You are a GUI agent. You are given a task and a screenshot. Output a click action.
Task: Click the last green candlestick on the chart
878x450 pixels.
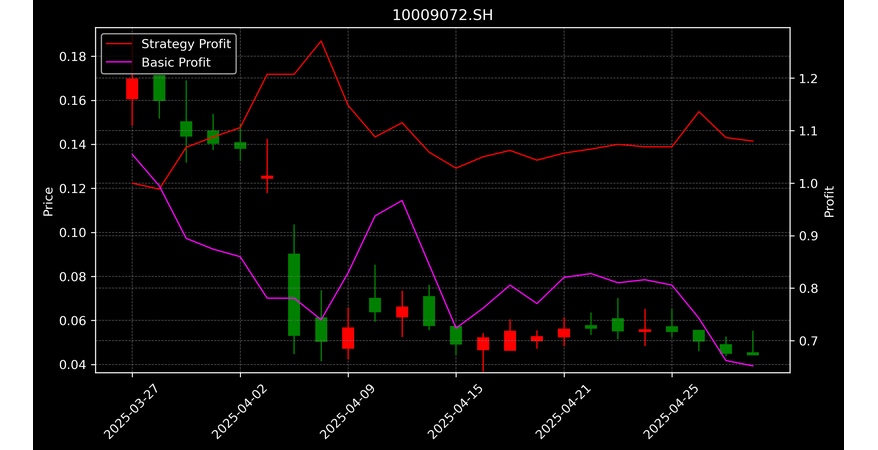[753, 354]
